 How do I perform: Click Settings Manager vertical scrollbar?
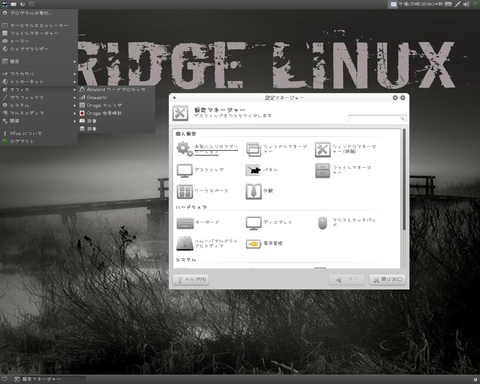click(404, 179)
